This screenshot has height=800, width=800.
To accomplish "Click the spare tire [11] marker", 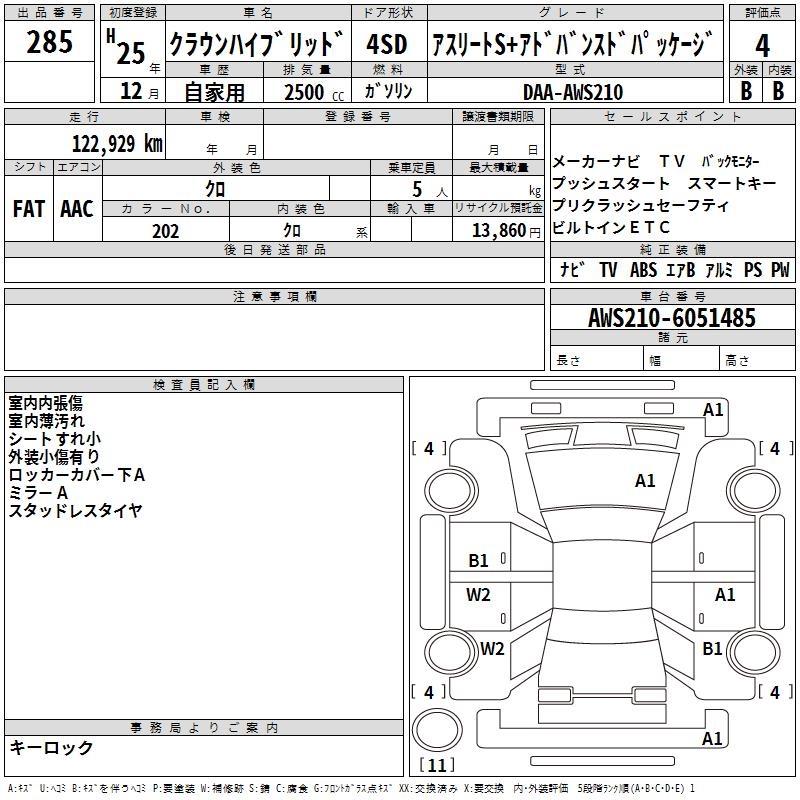I will click(437, 765).
